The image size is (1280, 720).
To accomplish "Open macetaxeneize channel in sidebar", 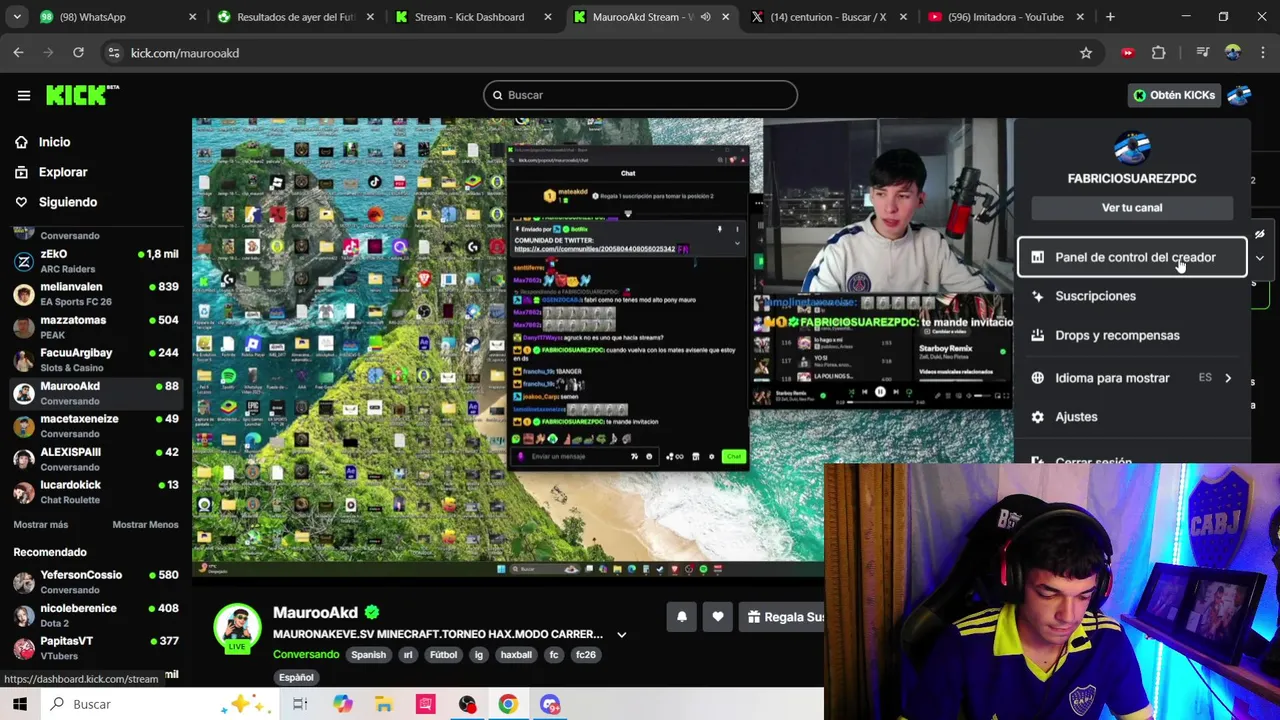I will tap(96, 426).
